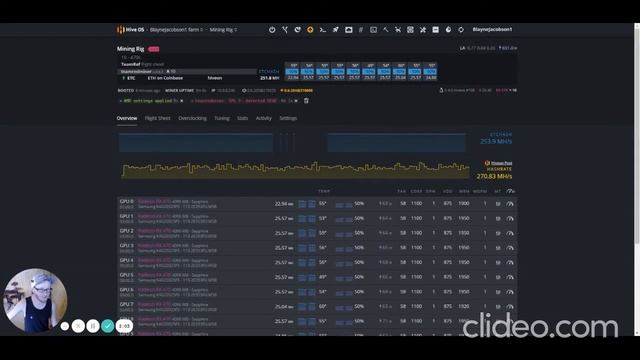Click the GPU 7 row label
This screenshot has width=640, height=360.
point(127,304)
